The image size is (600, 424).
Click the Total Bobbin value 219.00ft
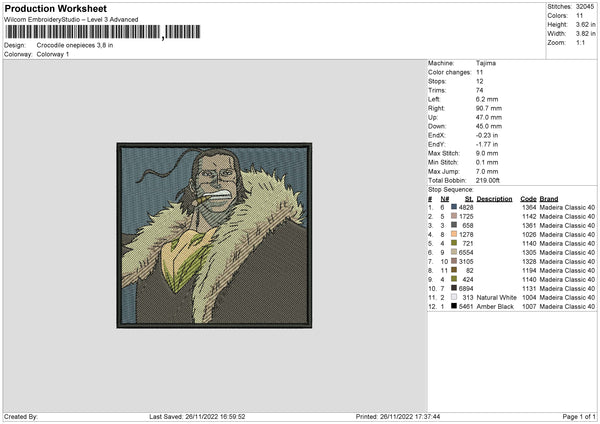coord(488,180)
